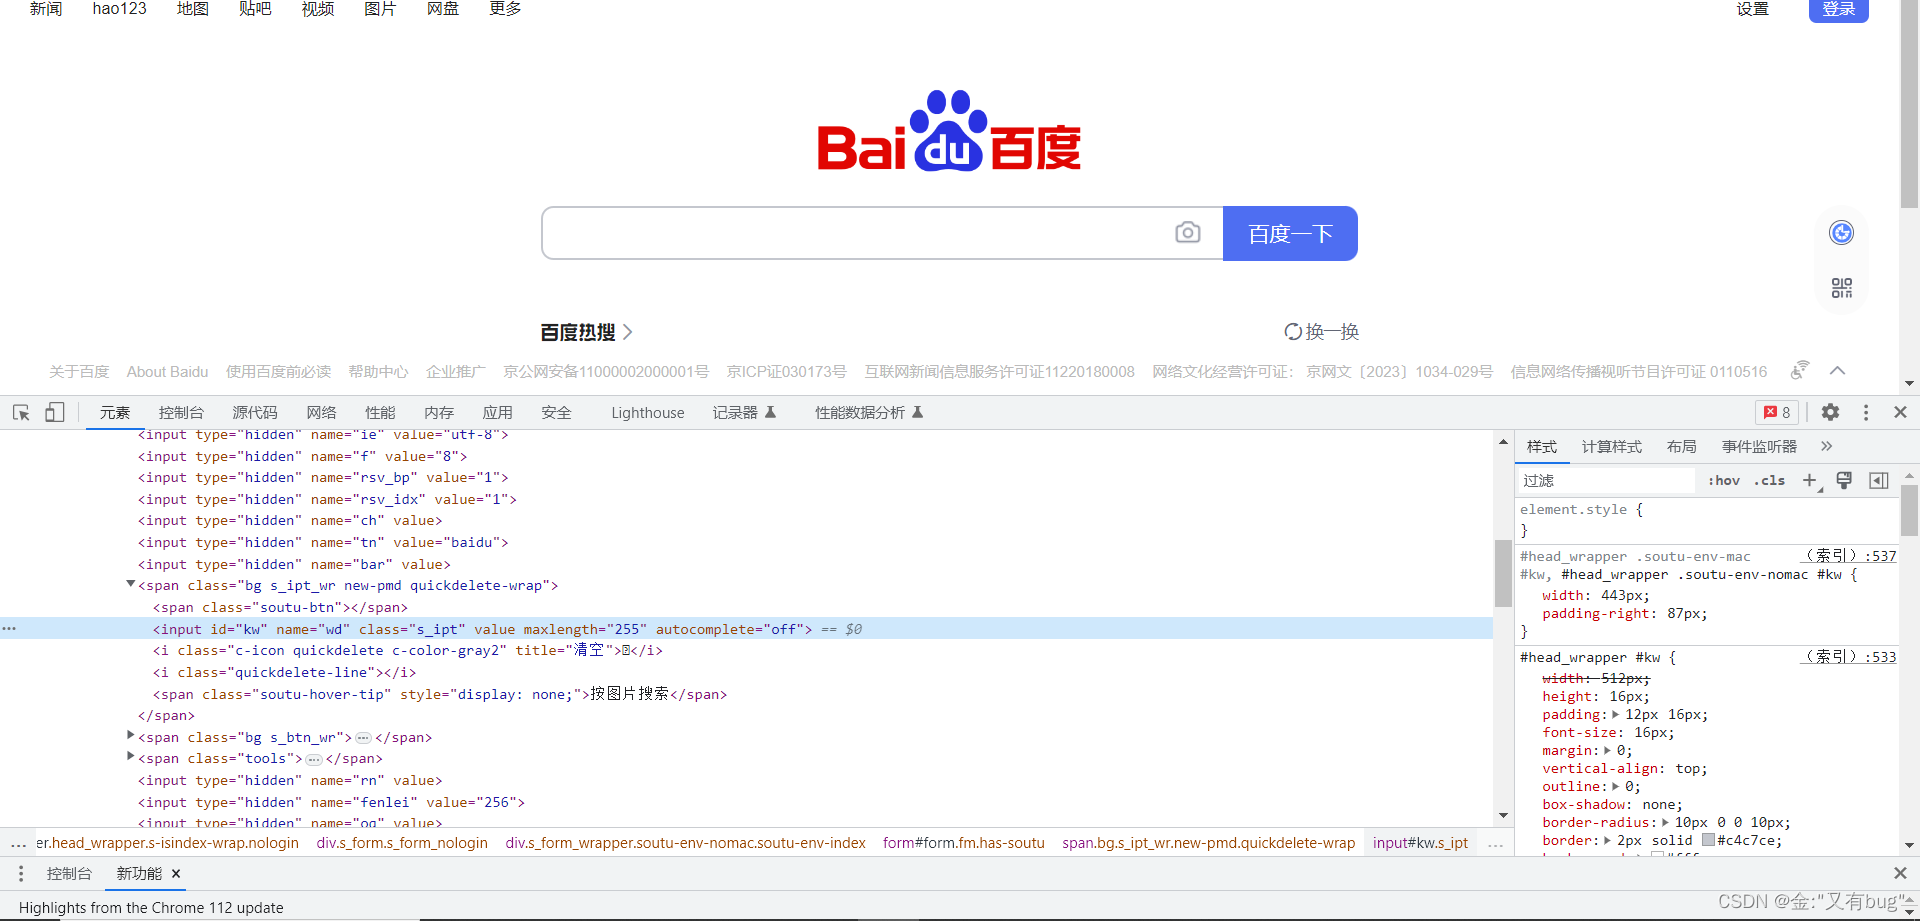
Task: Click the camera image search icon
Action: pyautogui.click(x=1187, y=232)
